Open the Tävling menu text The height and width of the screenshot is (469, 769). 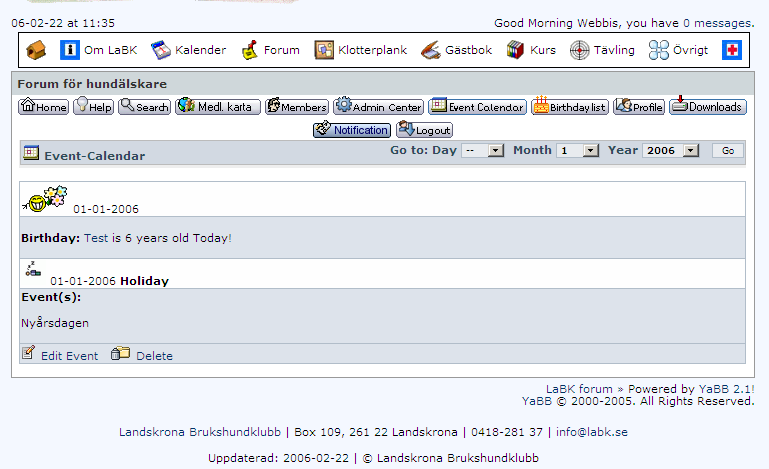point(614,50)
